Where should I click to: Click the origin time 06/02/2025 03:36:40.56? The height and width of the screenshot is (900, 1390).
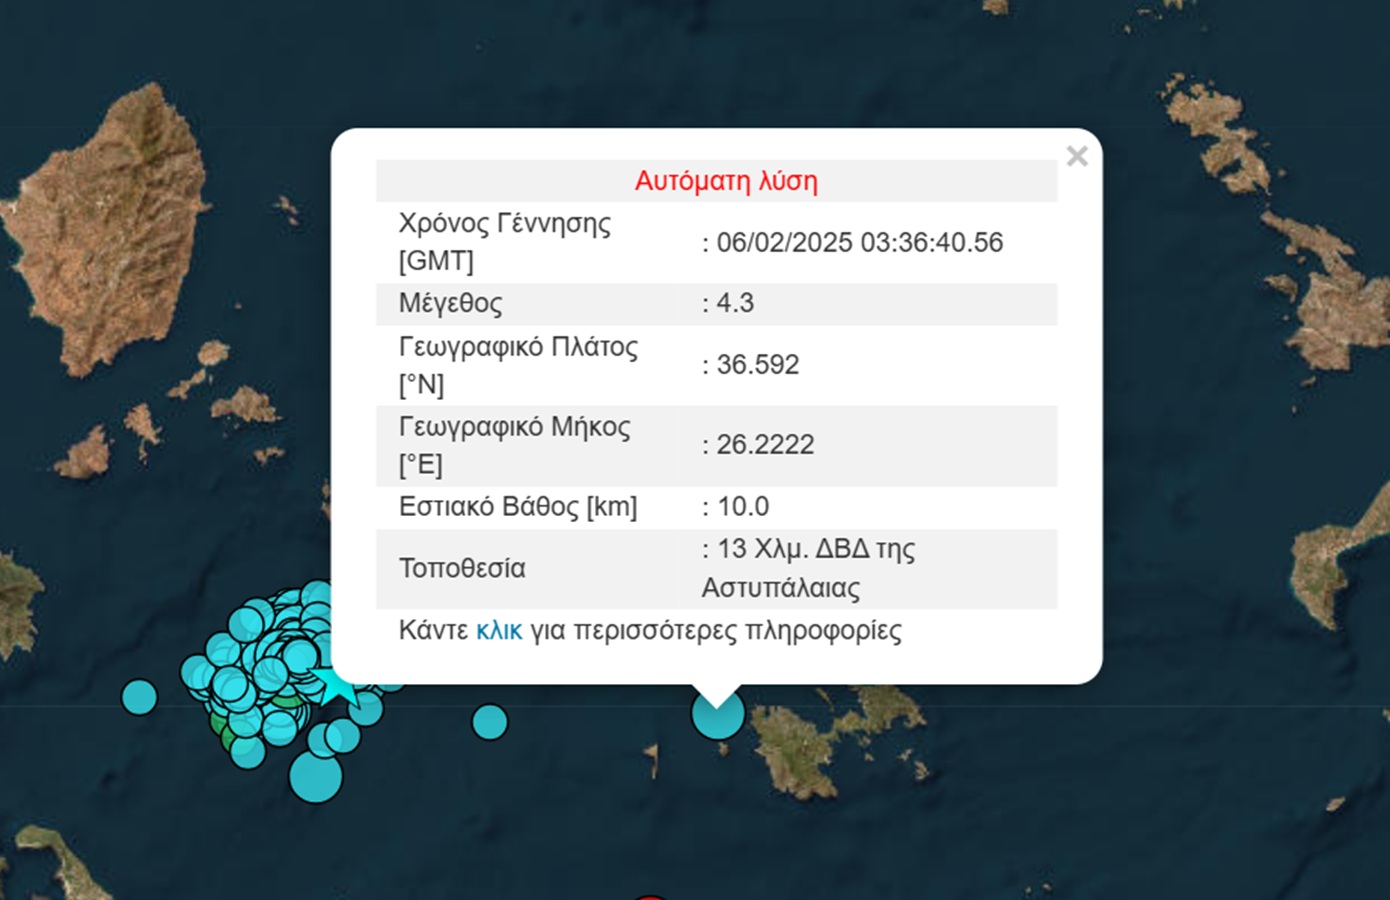coord(859,243)
